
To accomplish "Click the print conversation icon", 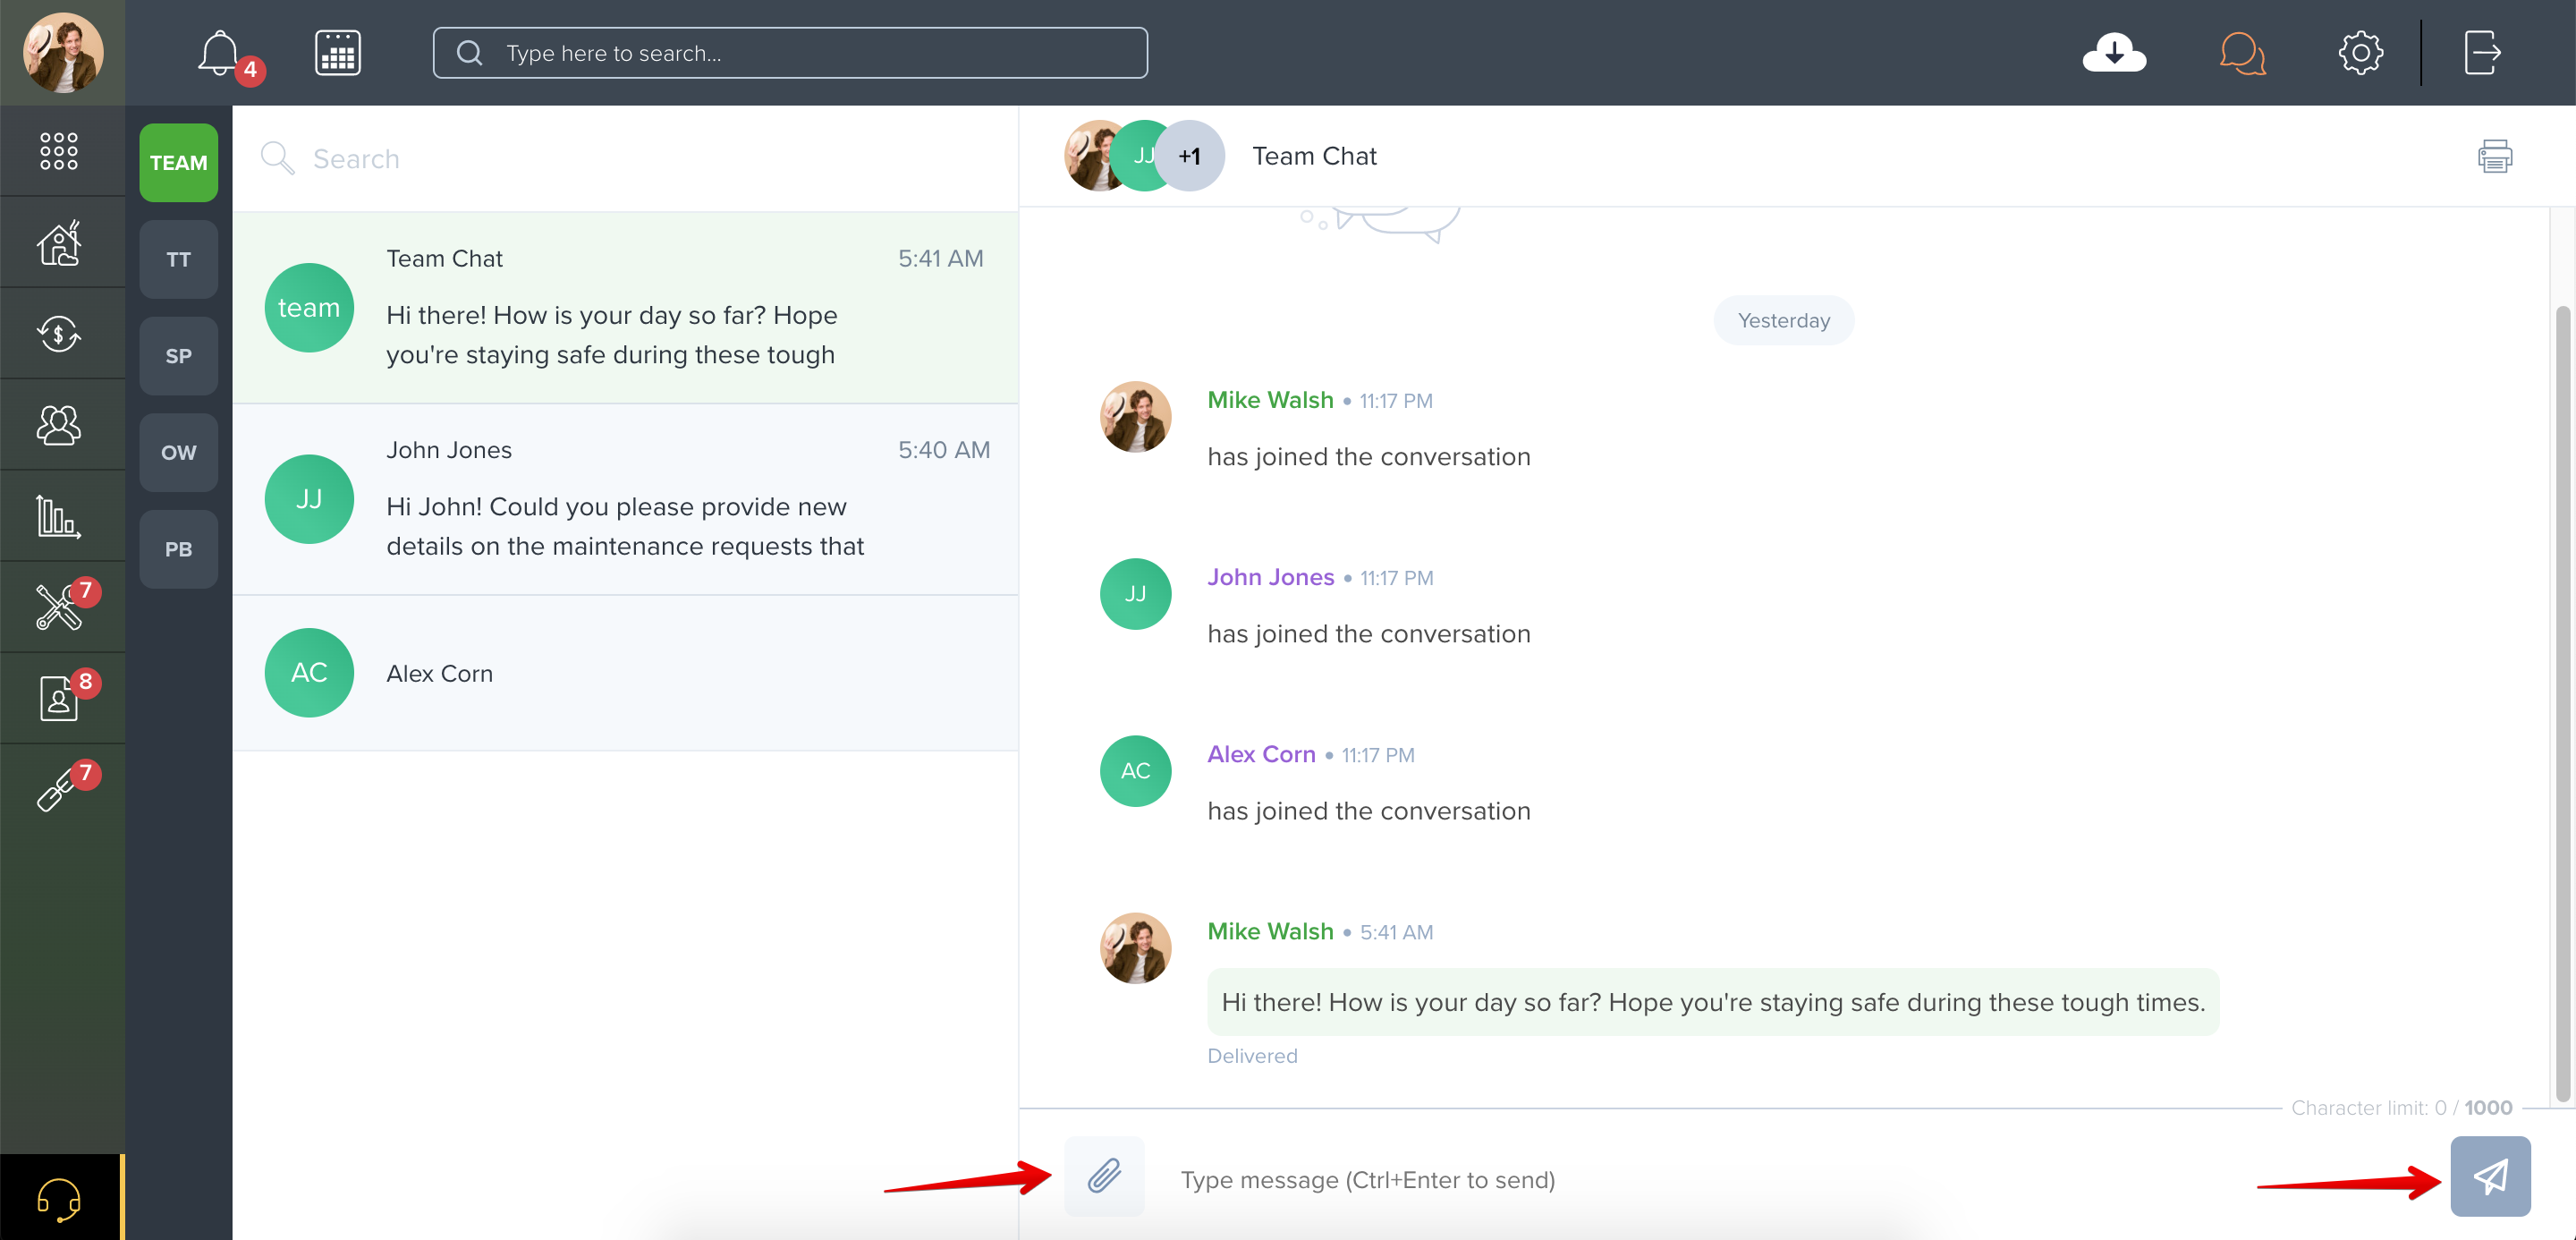I will click(x=2494, y=156).
